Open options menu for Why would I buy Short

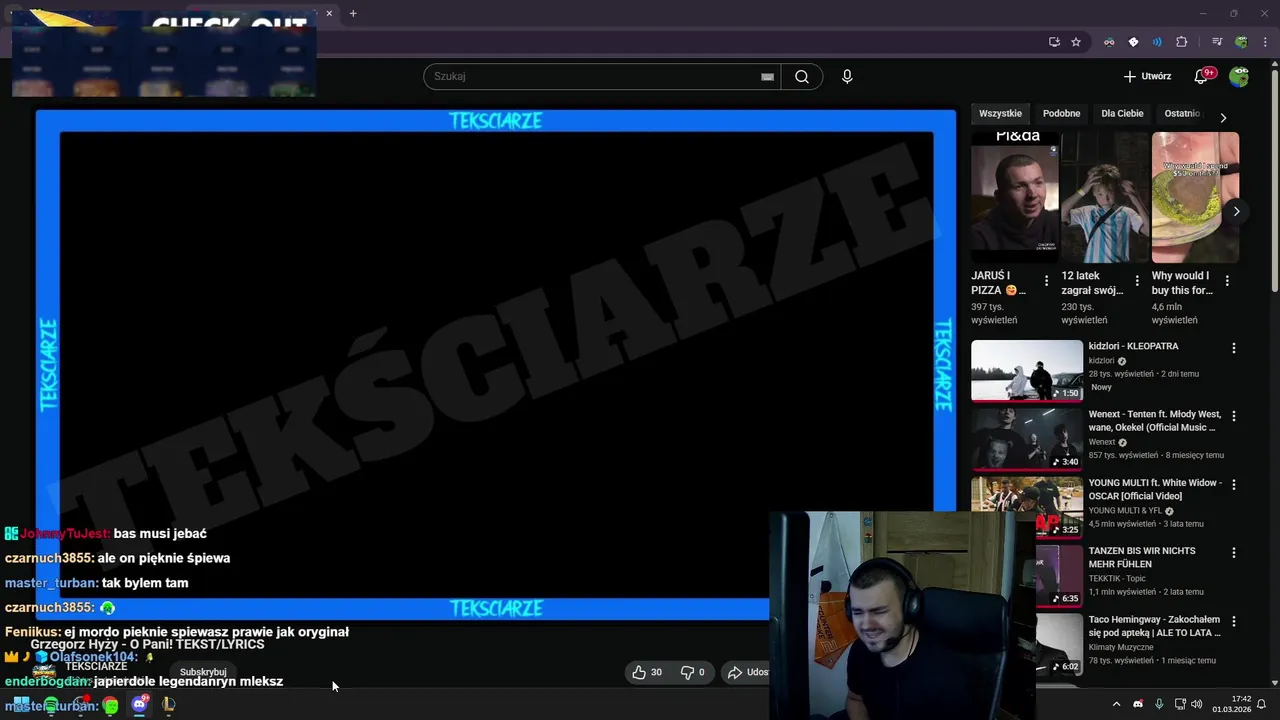[1227, 281]
